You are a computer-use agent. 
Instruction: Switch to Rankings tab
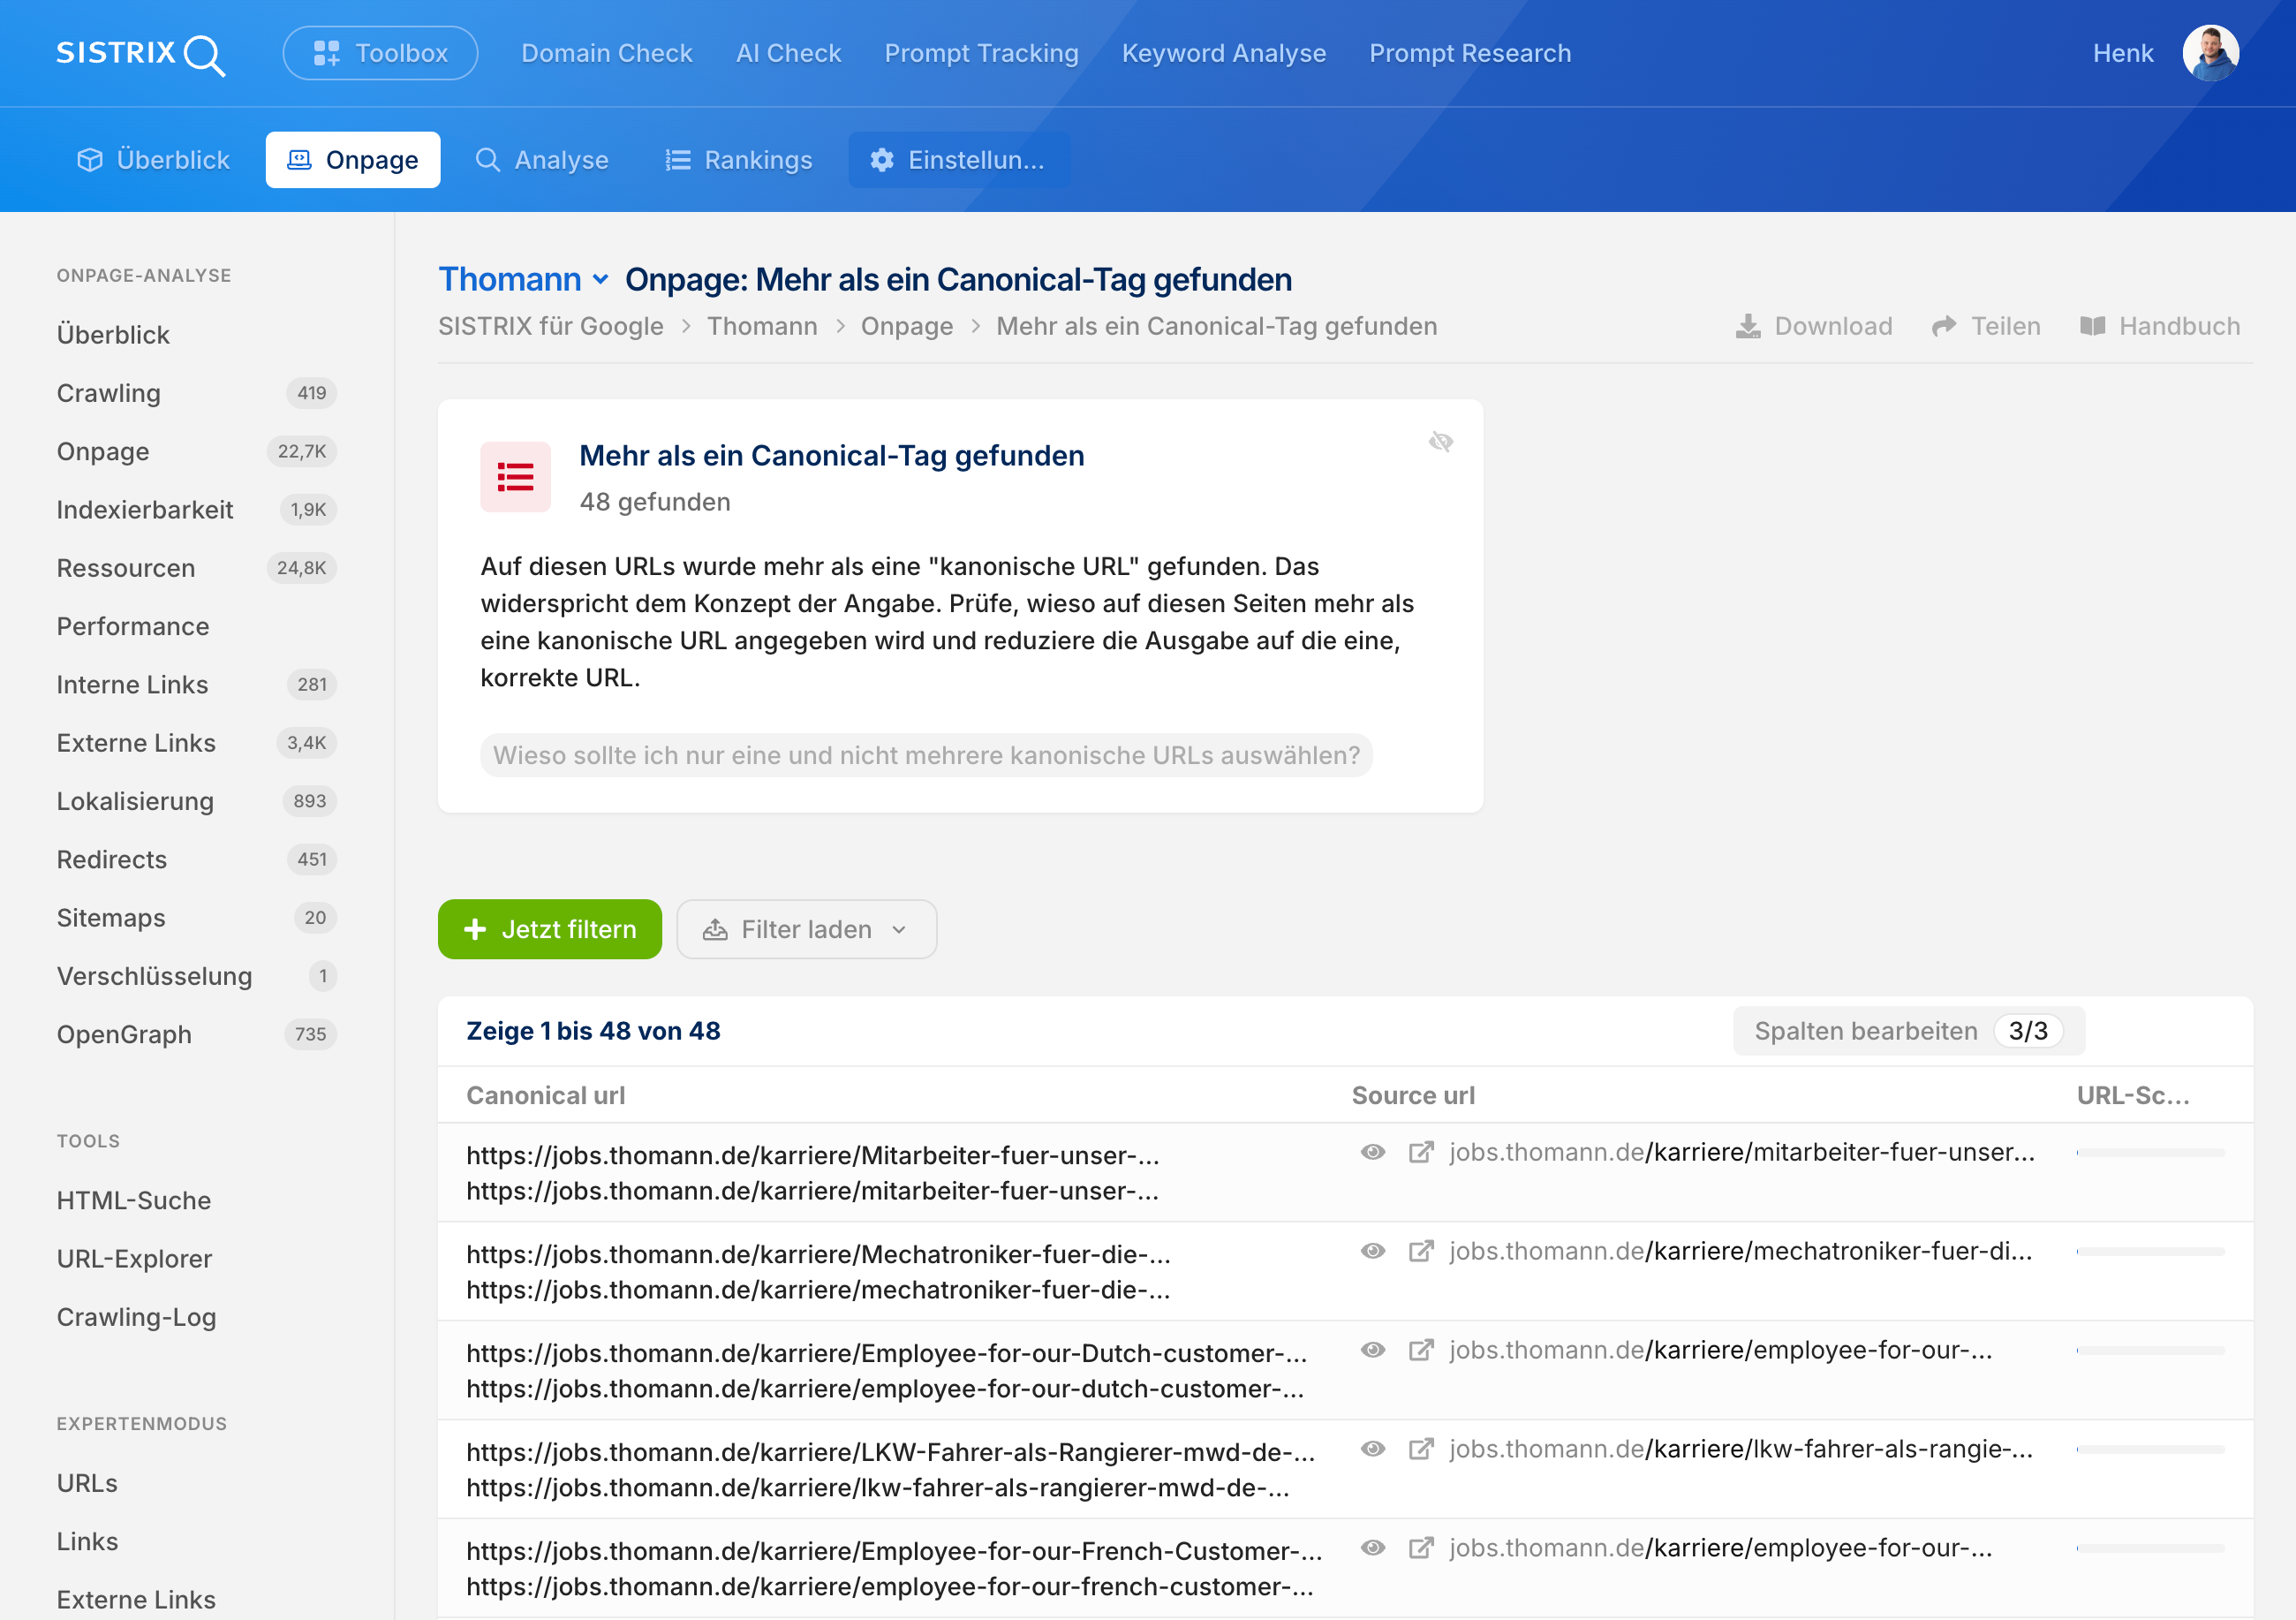pos(739,160)
